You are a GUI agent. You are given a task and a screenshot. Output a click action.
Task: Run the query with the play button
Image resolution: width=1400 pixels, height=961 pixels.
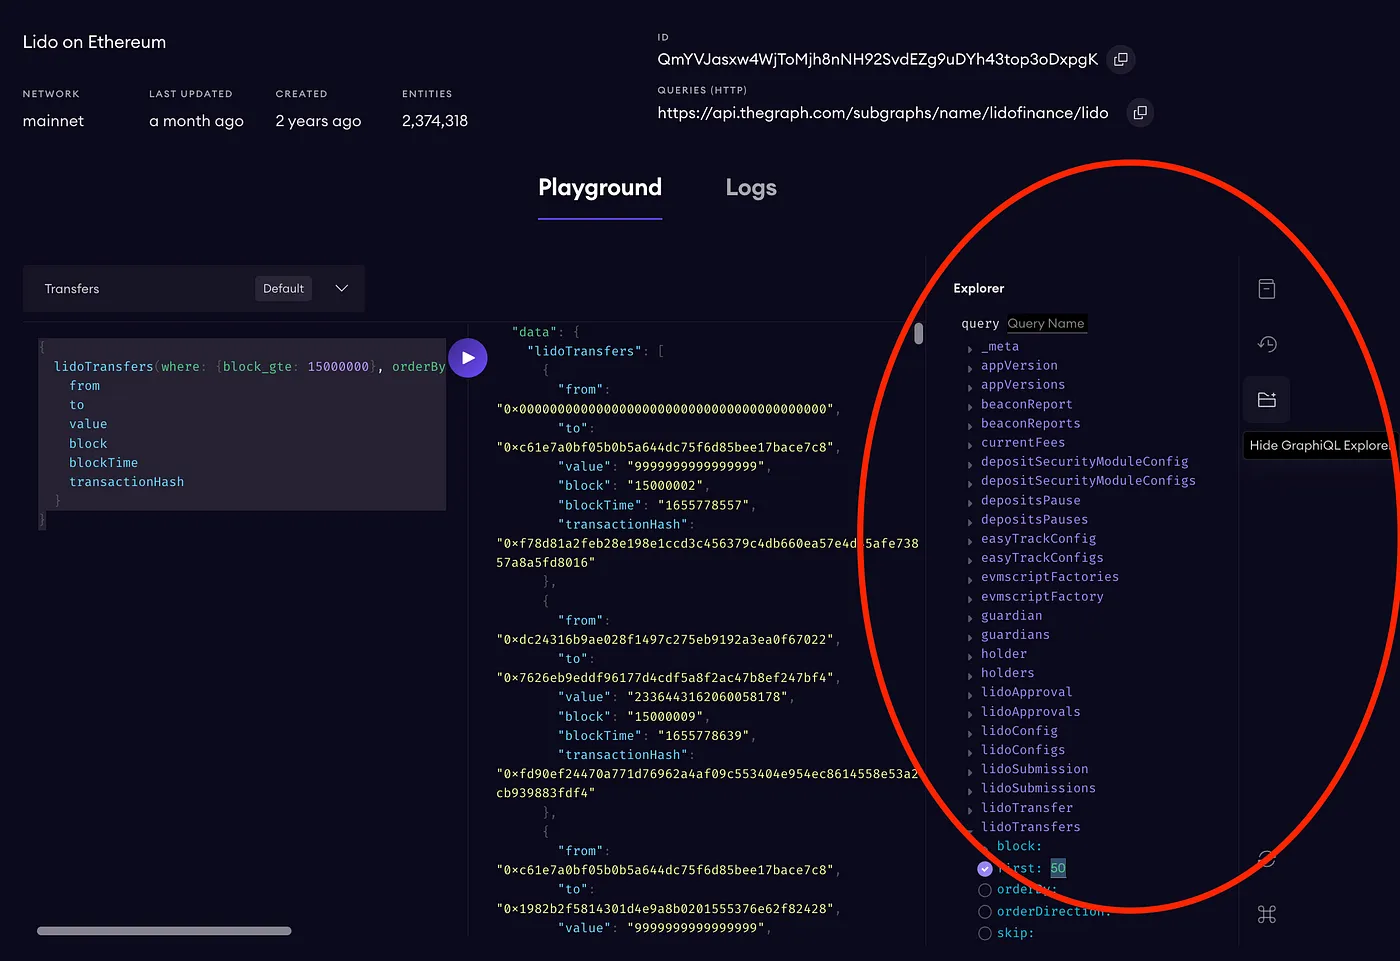click(x=468, y=358)
